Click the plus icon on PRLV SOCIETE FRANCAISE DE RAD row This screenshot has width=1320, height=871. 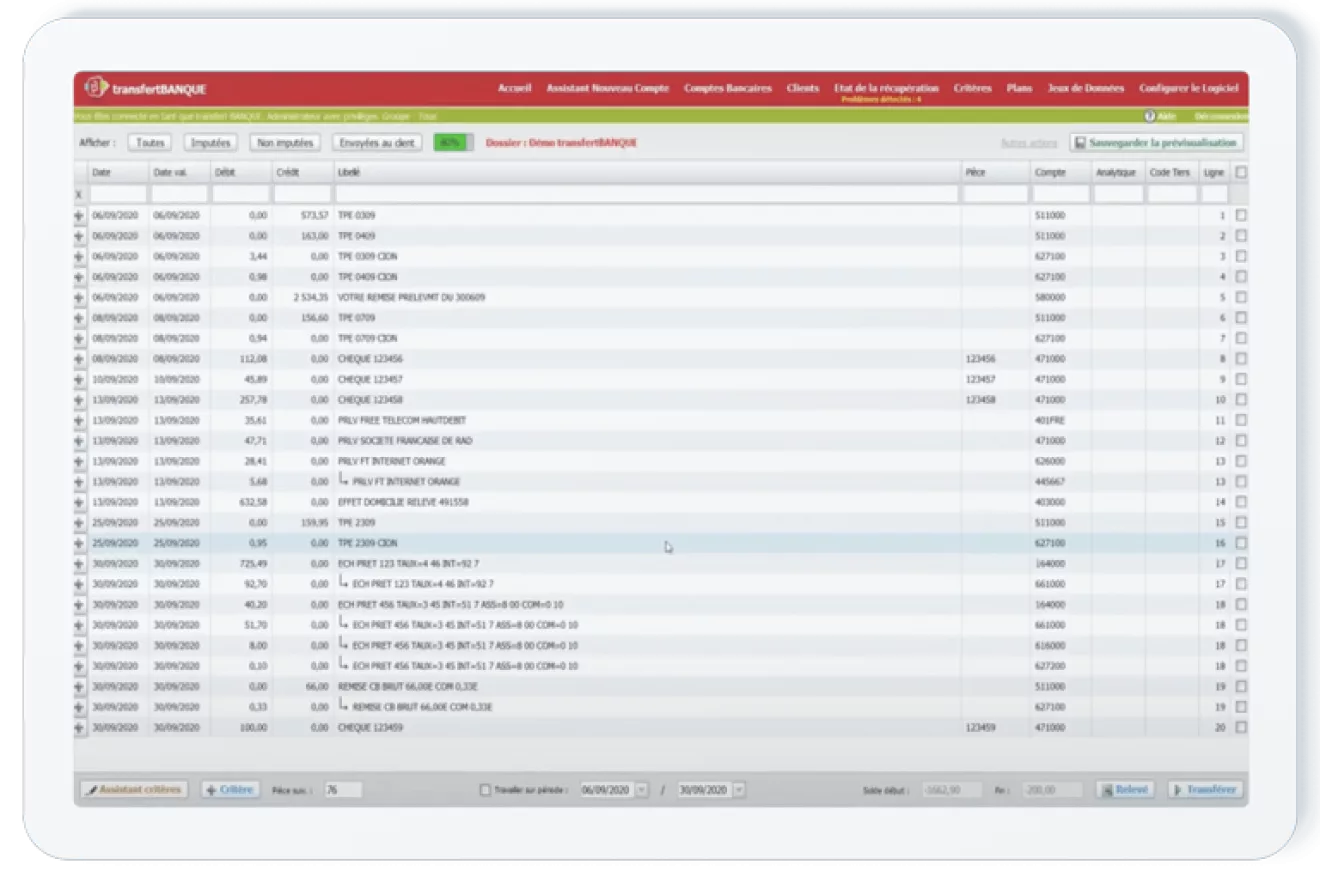pos(79,441)
